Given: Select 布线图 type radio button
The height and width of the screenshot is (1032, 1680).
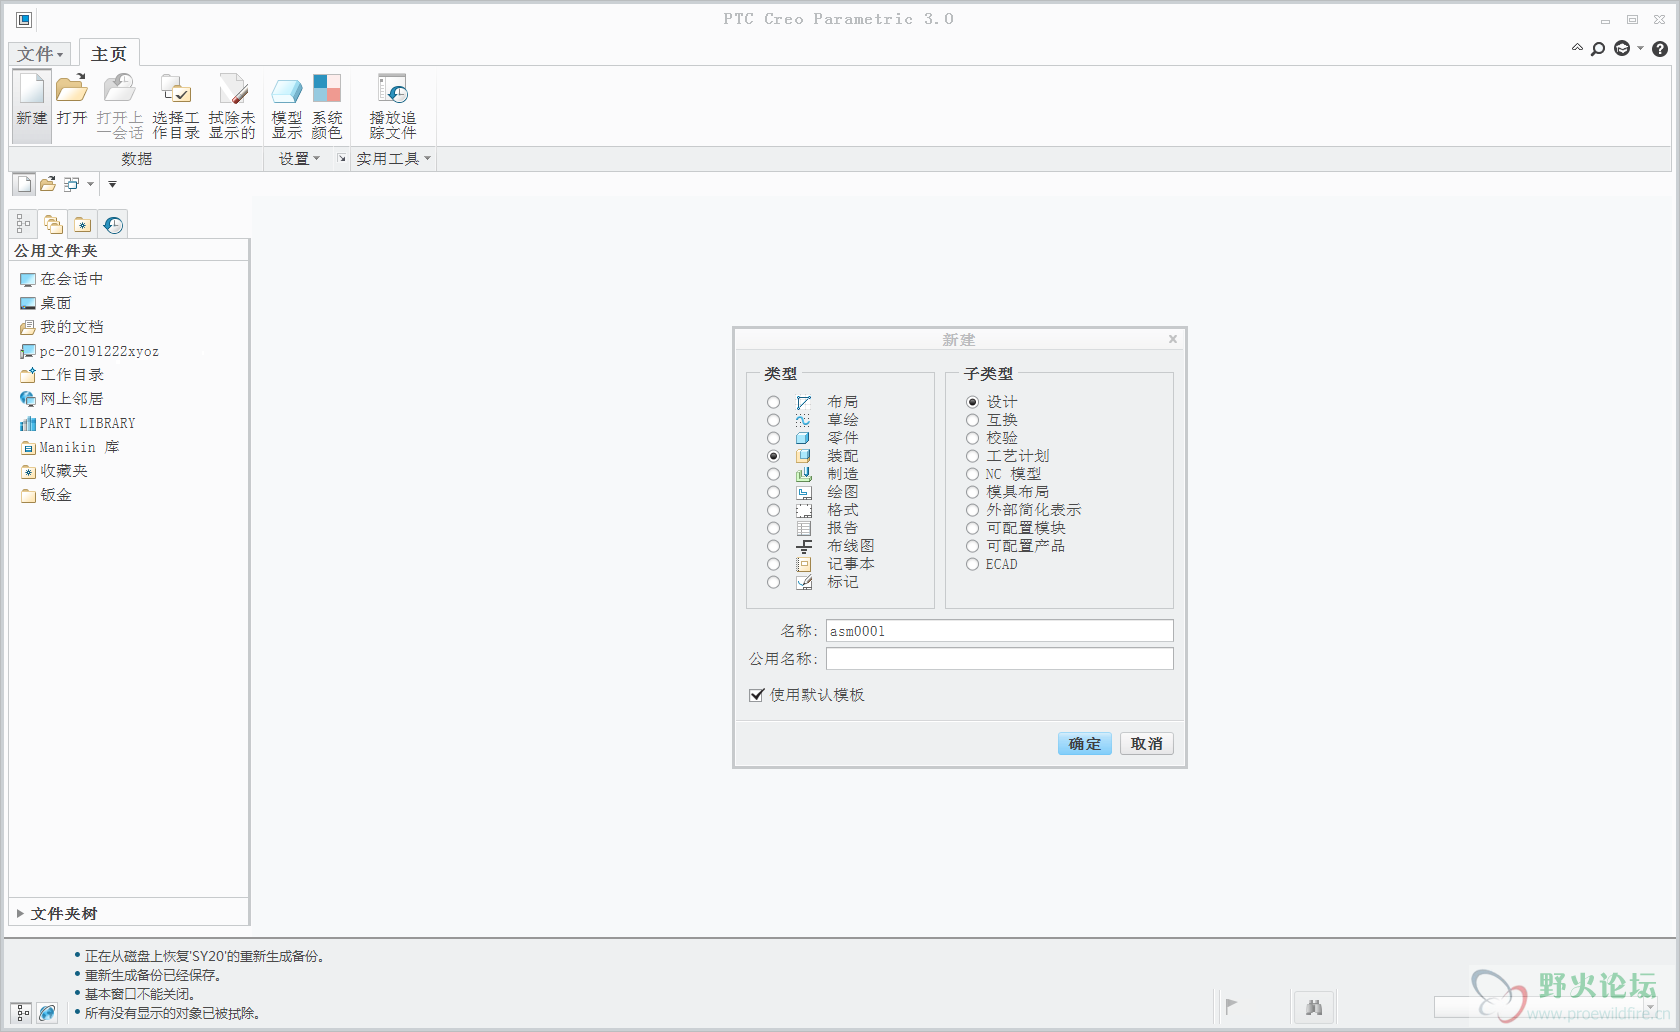Looking at the screenshot, I should (x=773, y=546).
